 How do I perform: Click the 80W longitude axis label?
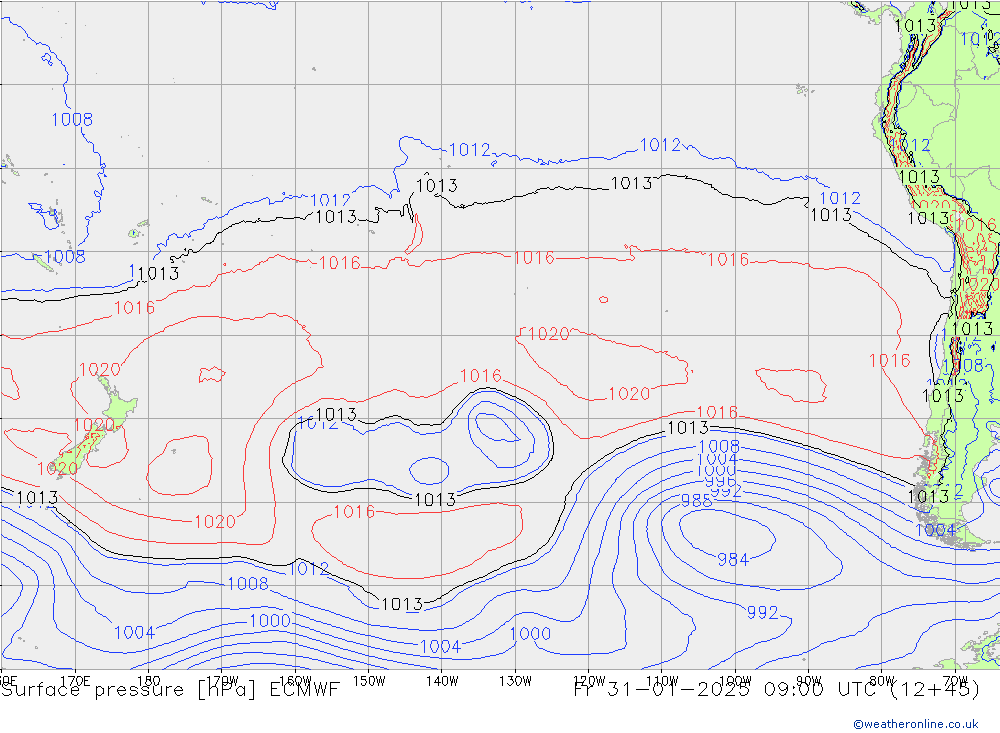(882, 679)
